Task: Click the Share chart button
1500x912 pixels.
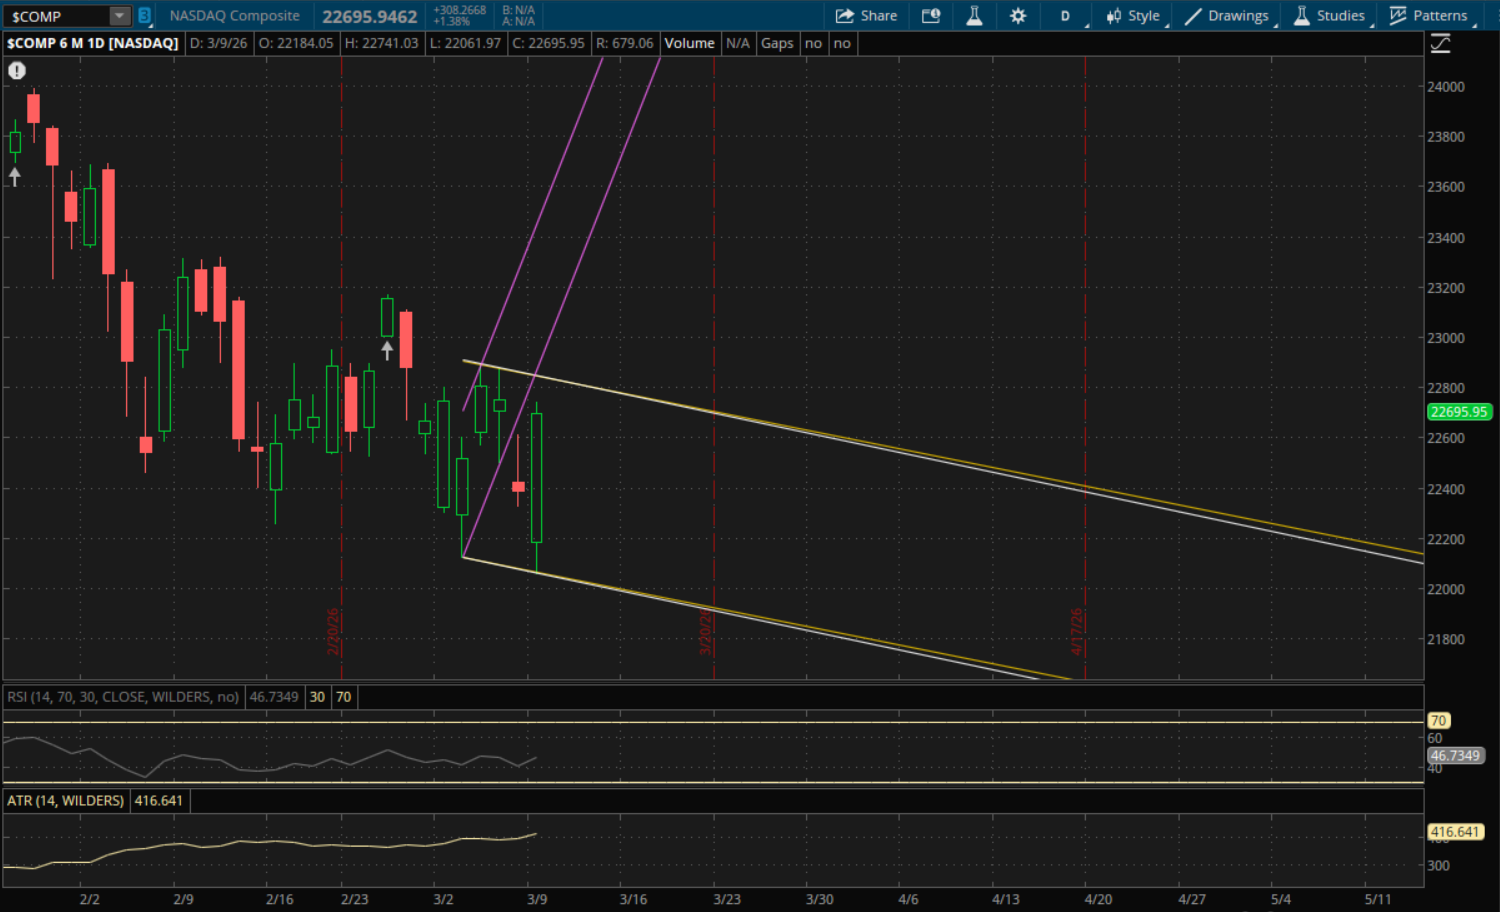Action: coord(866,16)
